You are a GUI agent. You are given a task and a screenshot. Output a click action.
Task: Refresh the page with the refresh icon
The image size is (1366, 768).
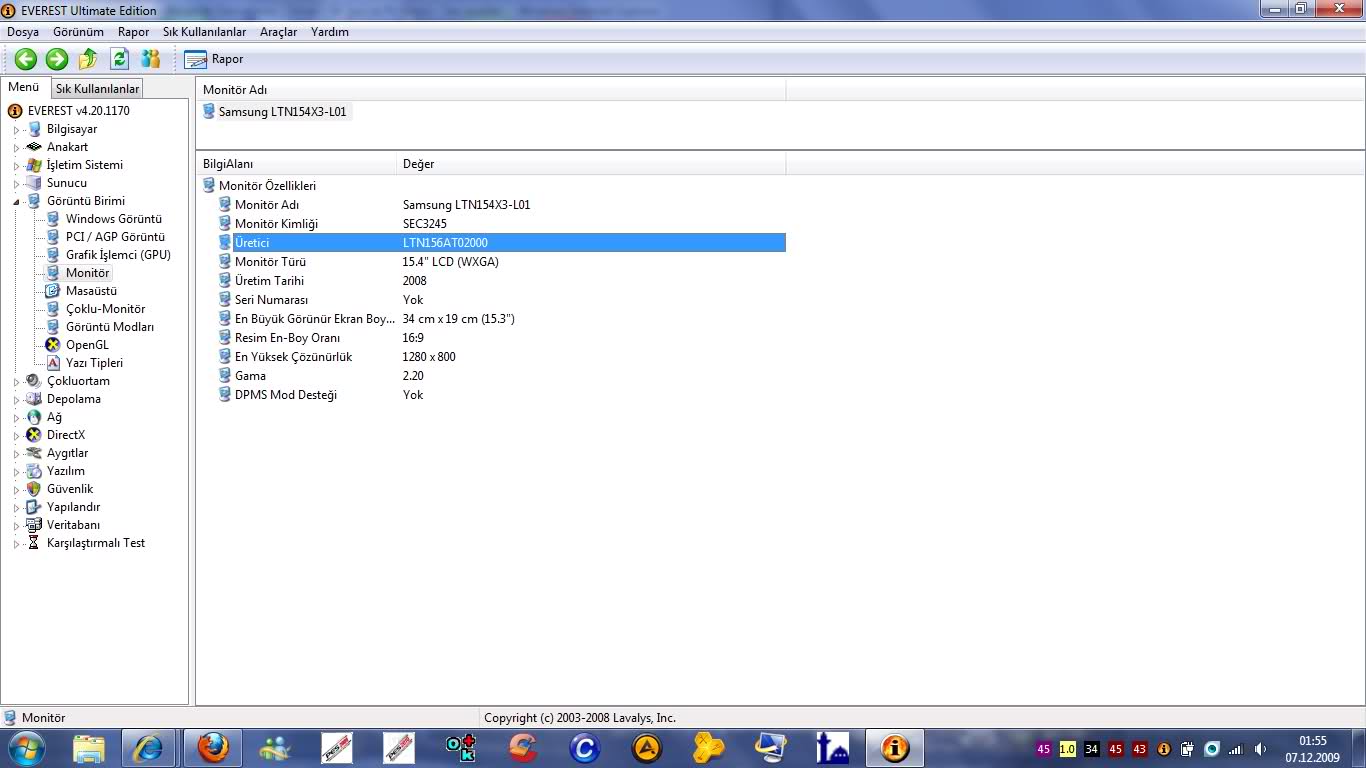tap(120, 59)
